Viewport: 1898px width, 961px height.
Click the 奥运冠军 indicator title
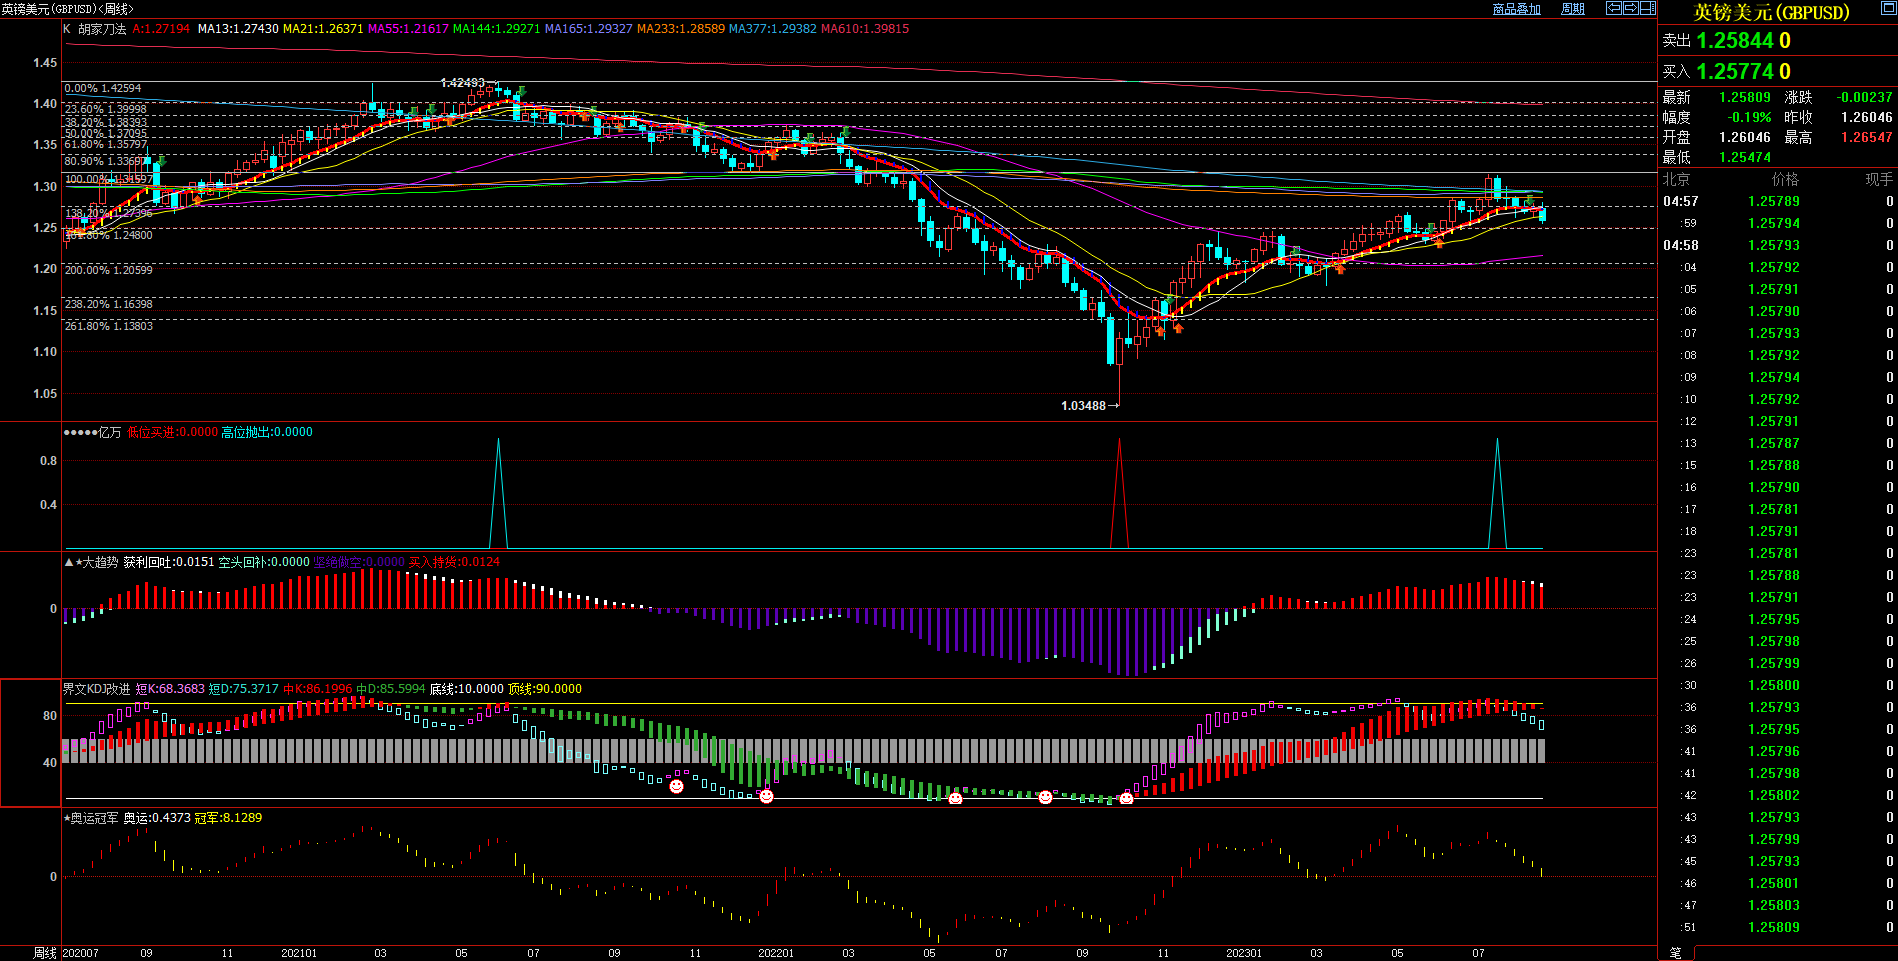pos(94,818)
